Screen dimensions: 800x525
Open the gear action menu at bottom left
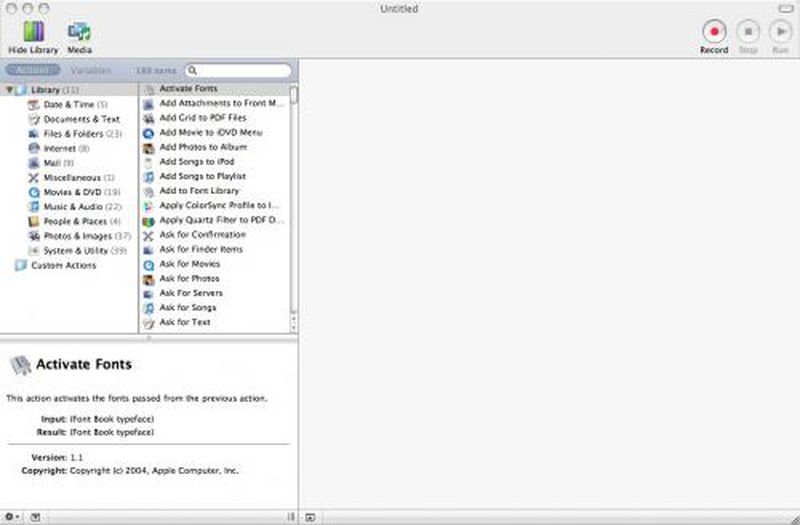pyautogui.click(x=11, y=517)
